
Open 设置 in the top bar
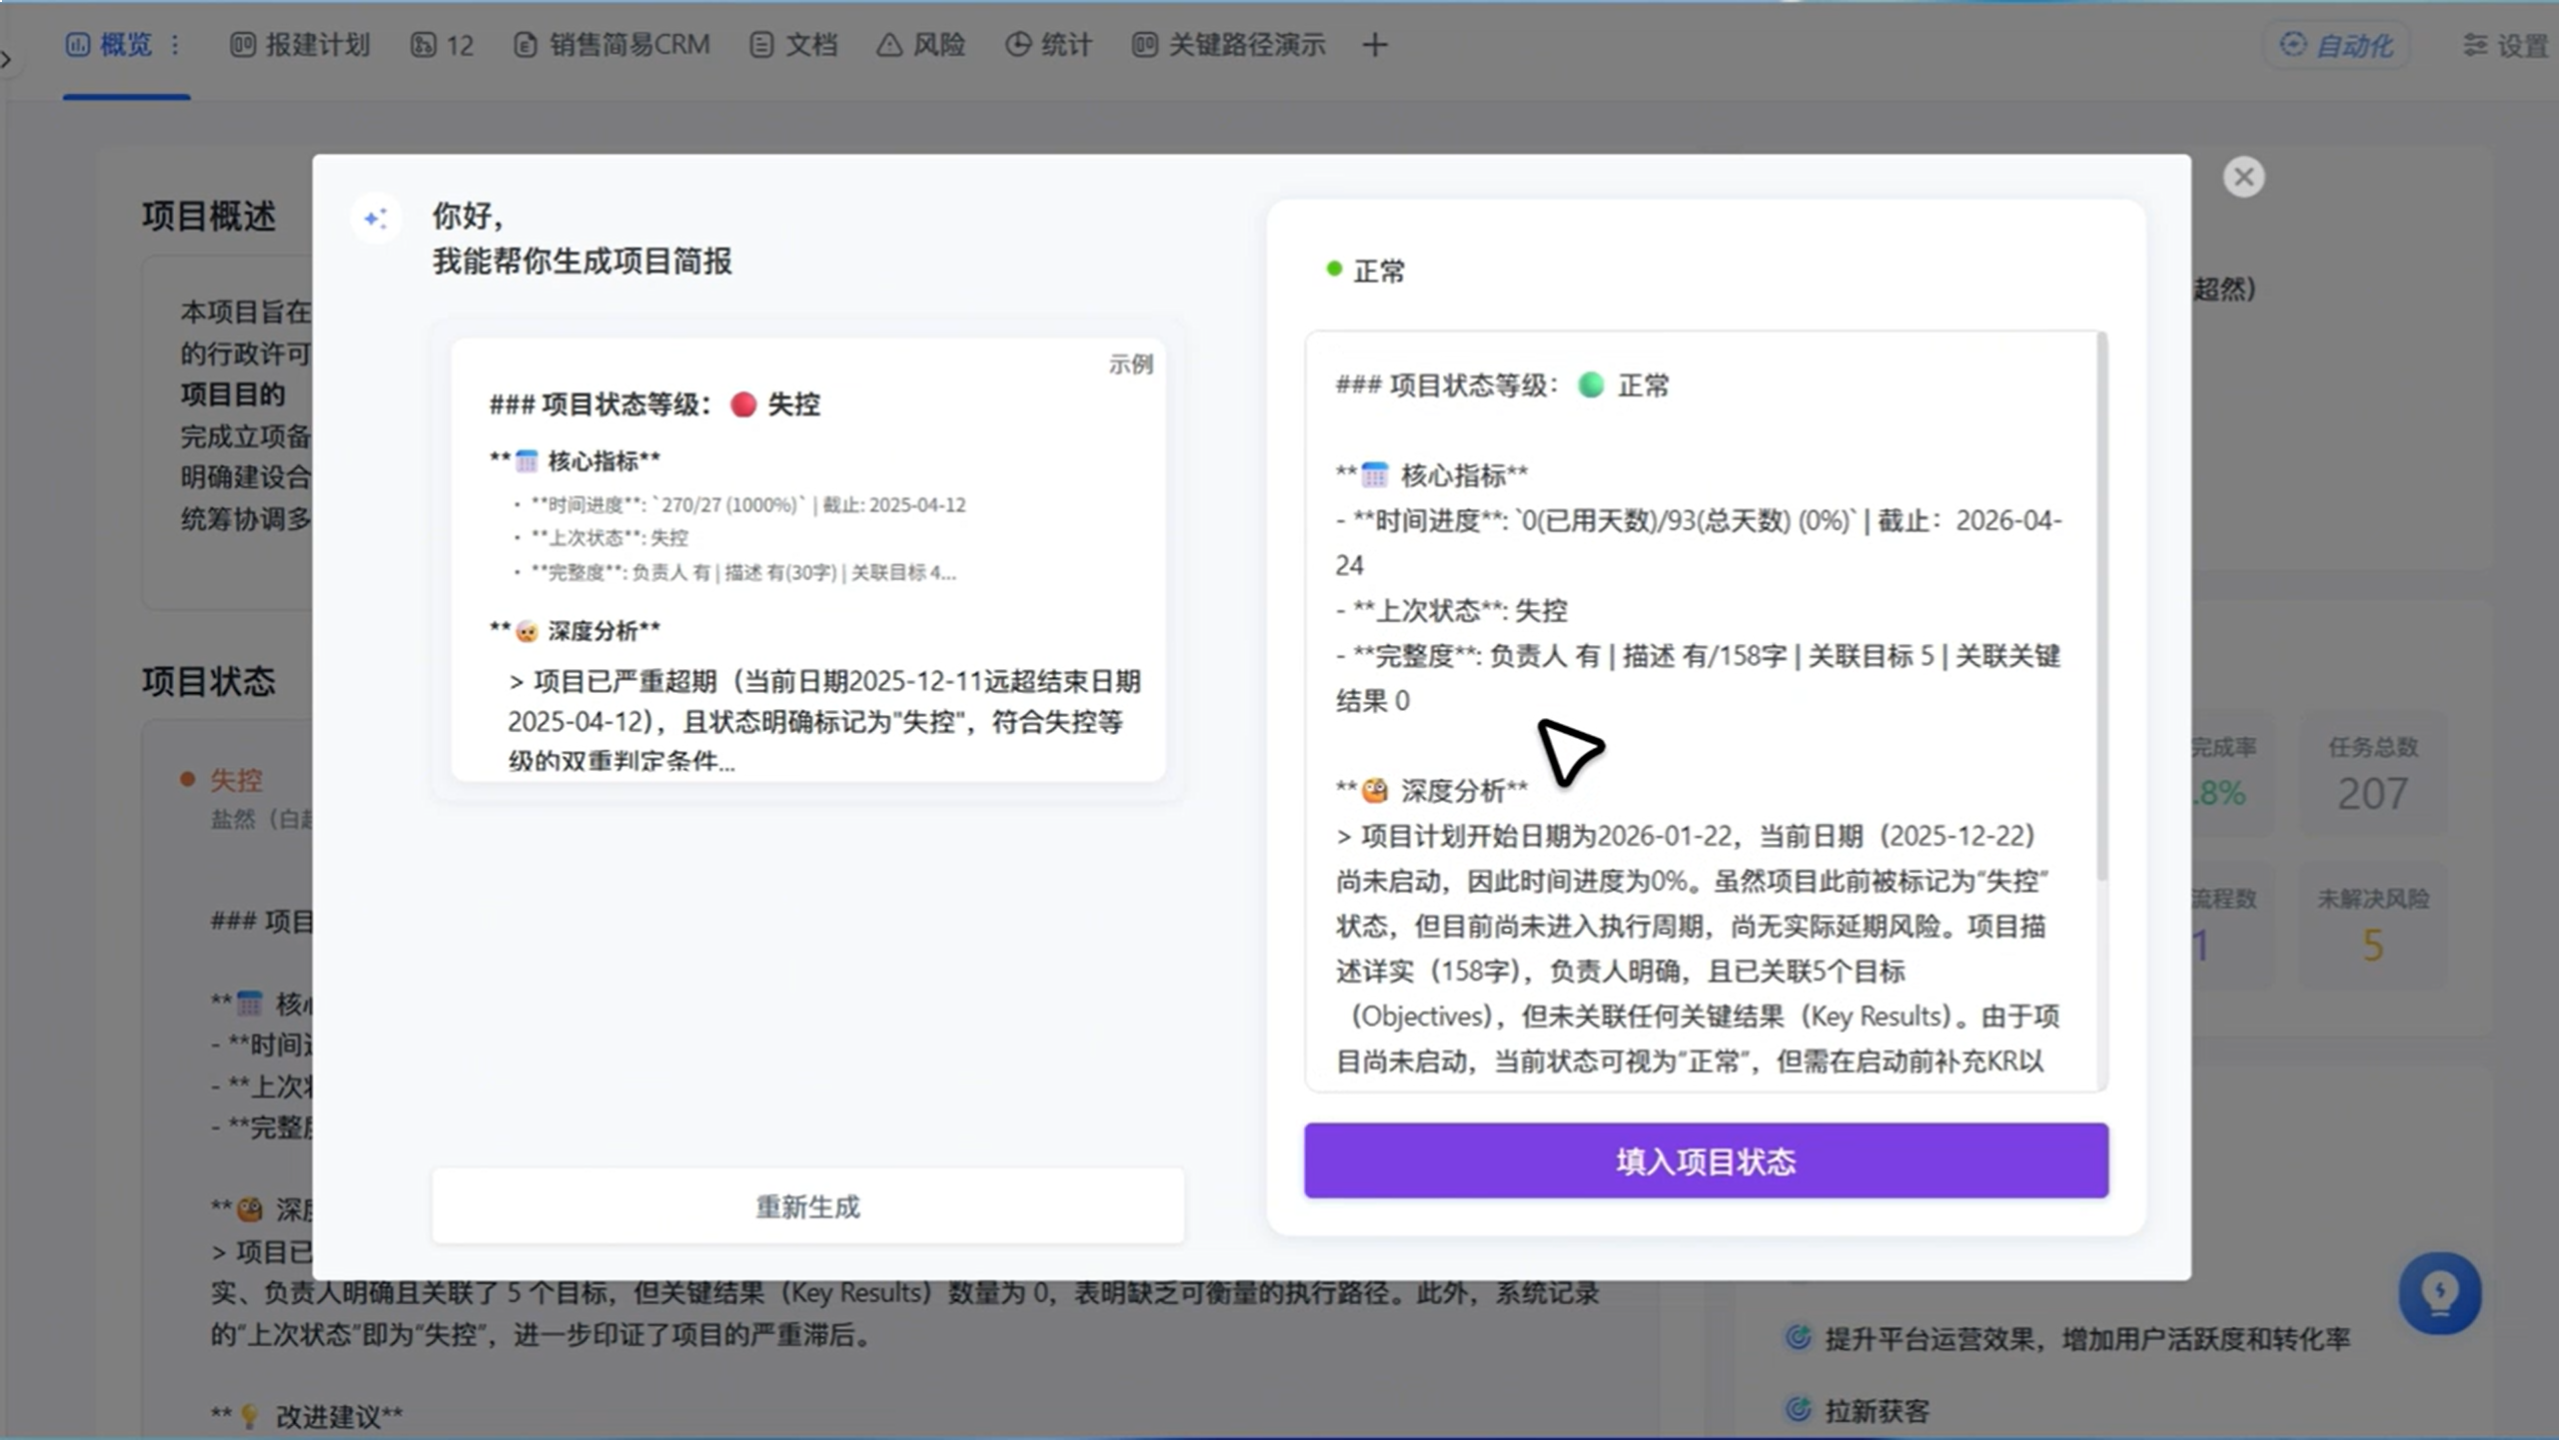coord(2506,45)
